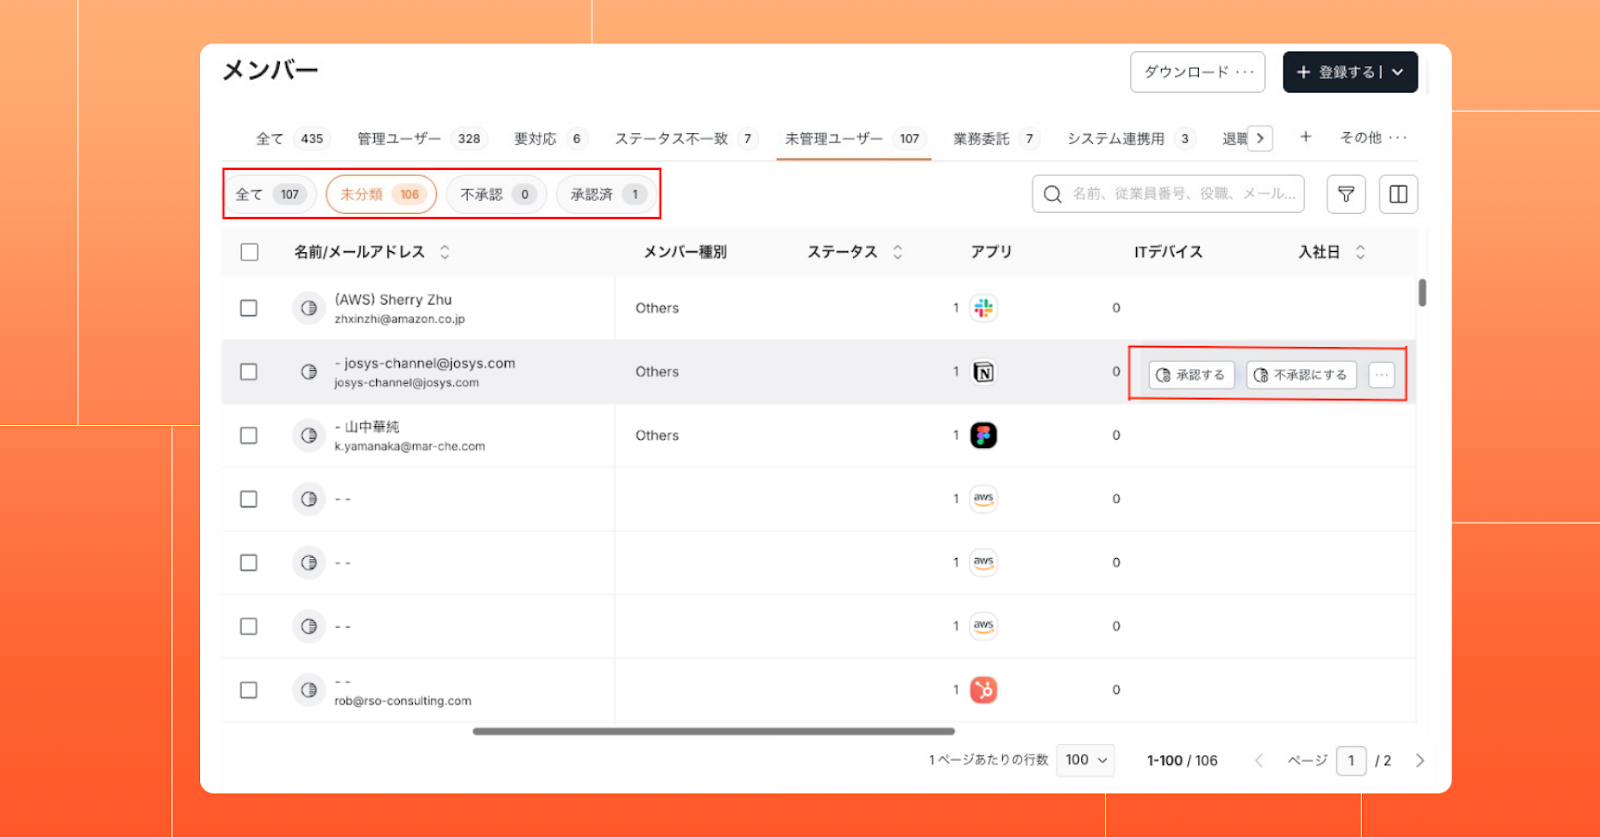
Task: Select the 全て 107 filter chip
Action: click(x=269, y=194)
